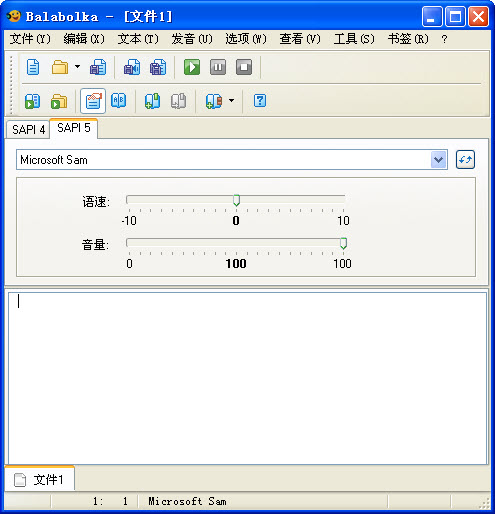This screenshot has width=495, height=514.
Task: Click the toolbar drag handle grip
Action: (11, 84)
